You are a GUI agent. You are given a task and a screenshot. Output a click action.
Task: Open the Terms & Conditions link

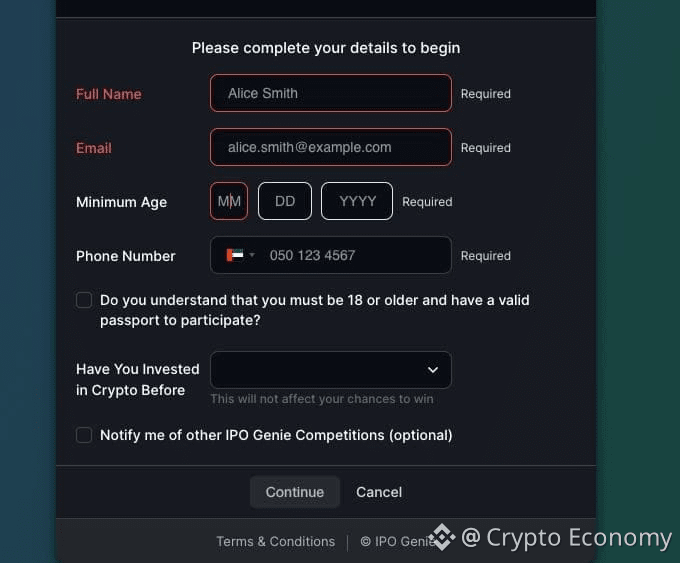275,541
